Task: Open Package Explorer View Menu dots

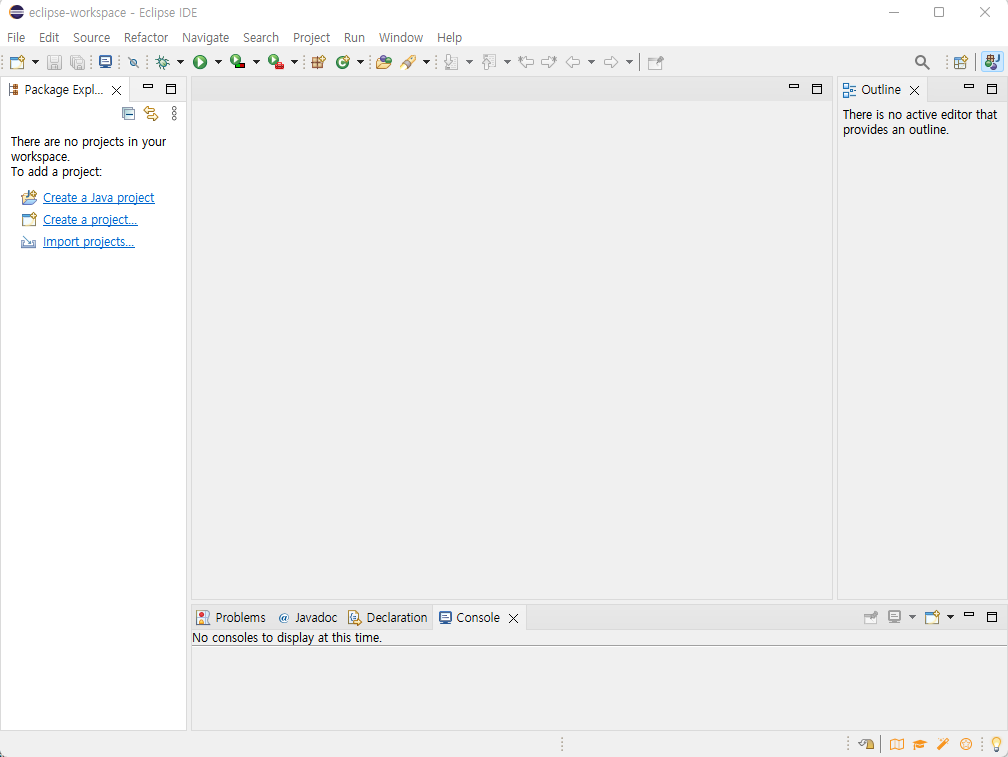Action: click(x=174, y=114)
